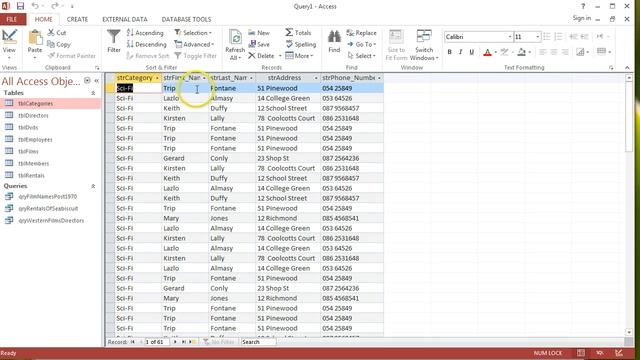Viewport: 640px width, 360px height.
Task: Click the font color red A button
Action: (x=487, y=52)
